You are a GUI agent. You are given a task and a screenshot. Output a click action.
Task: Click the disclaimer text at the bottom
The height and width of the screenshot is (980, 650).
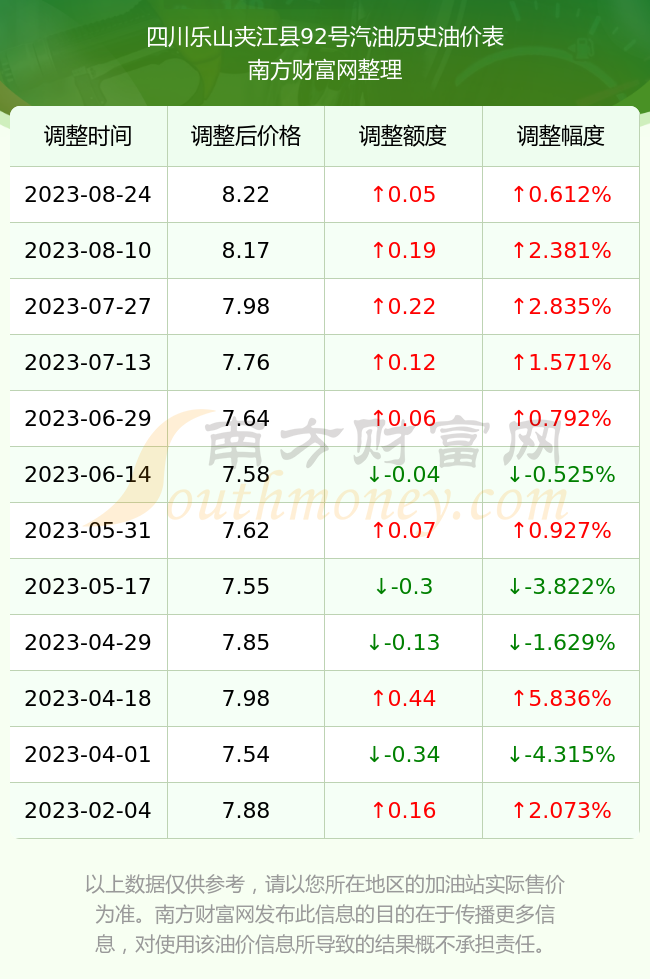(x=325, y=914)
